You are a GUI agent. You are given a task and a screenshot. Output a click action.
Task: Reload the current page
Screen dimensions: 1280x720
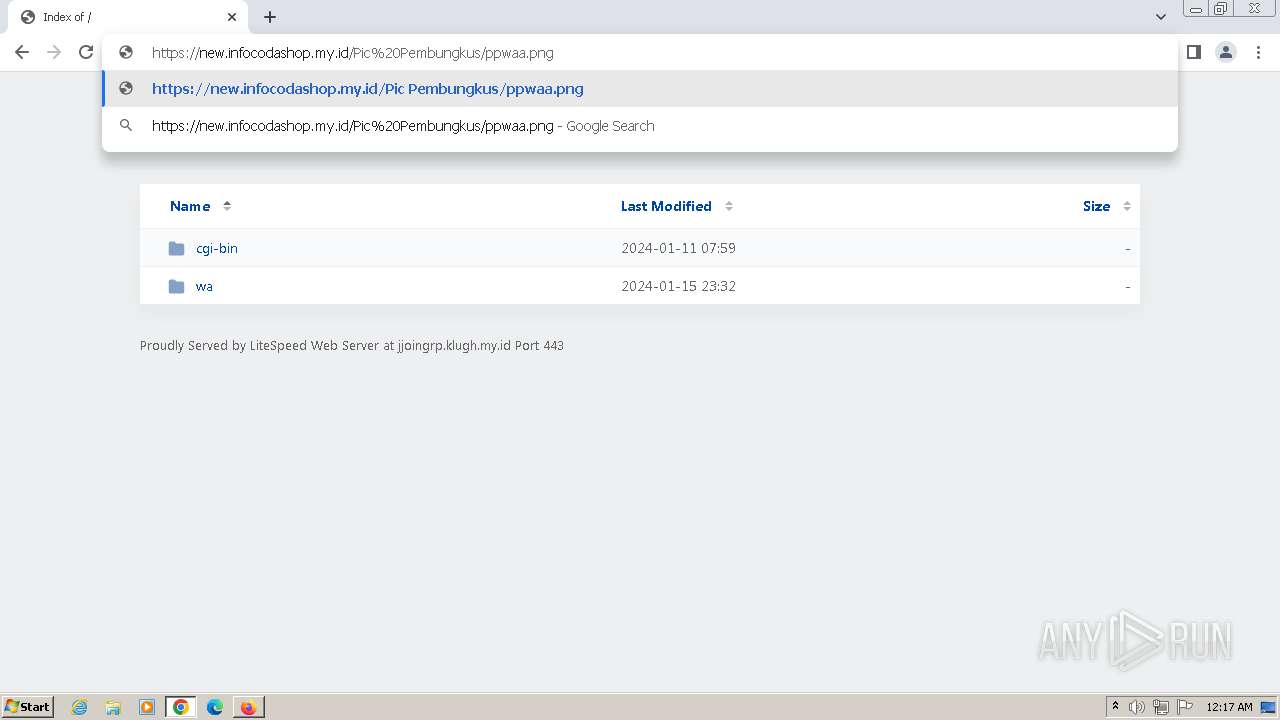(86, 52)
